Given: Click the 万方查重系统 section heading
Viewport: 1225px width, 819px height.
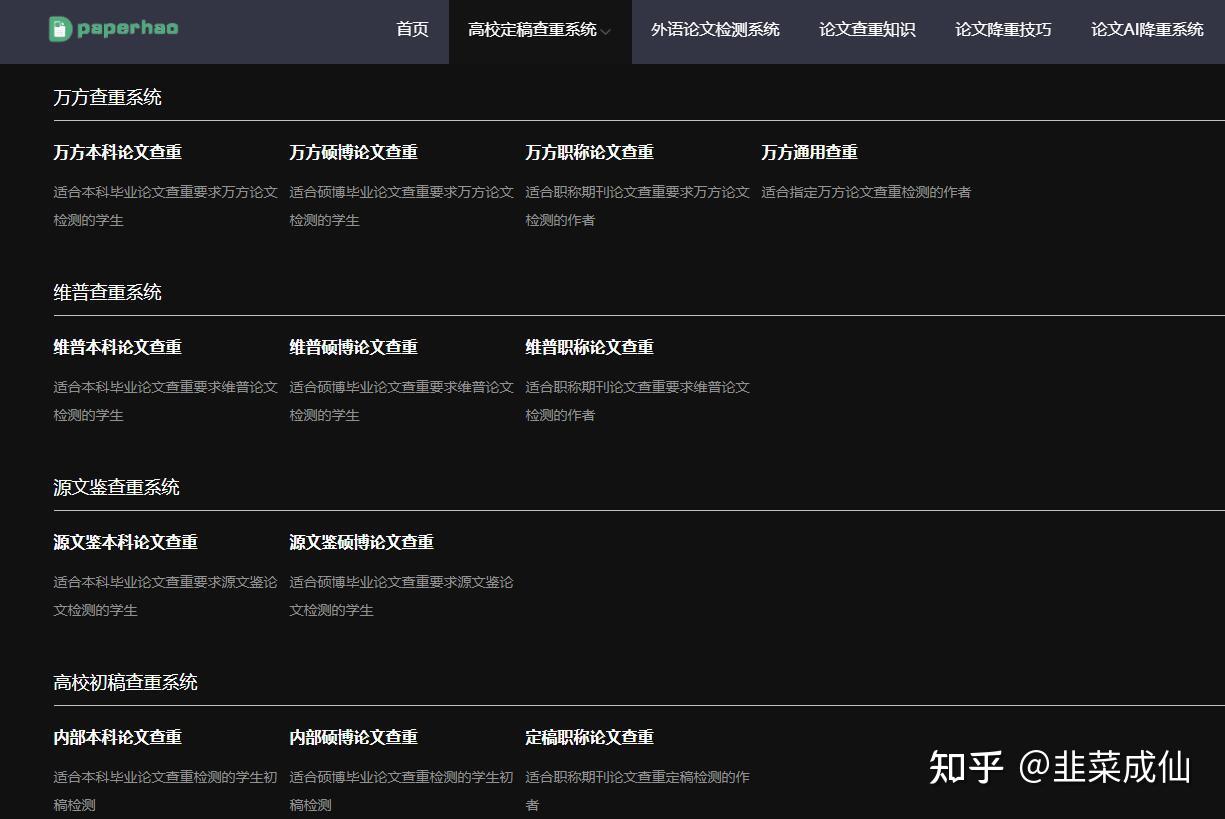Looking at the screenshot, I should pos(108,97).
